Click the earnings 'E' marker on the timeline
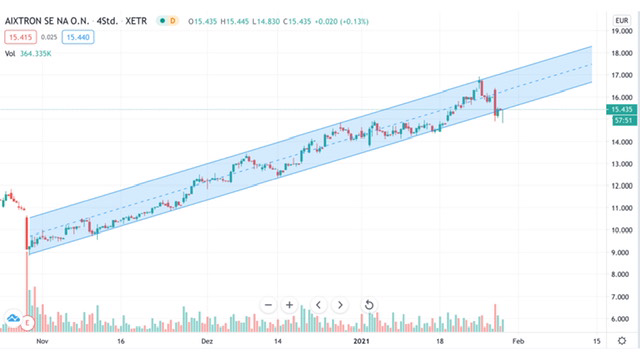 tap(28, 323)
